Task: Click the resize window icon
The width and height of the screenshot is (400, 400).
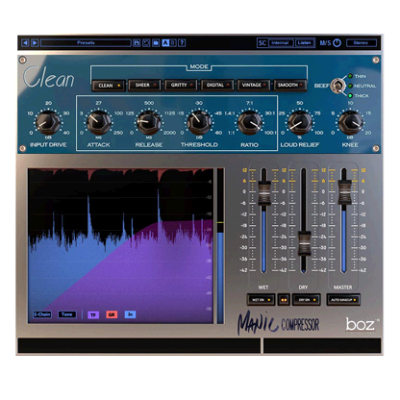Action: tap(146, 43)
